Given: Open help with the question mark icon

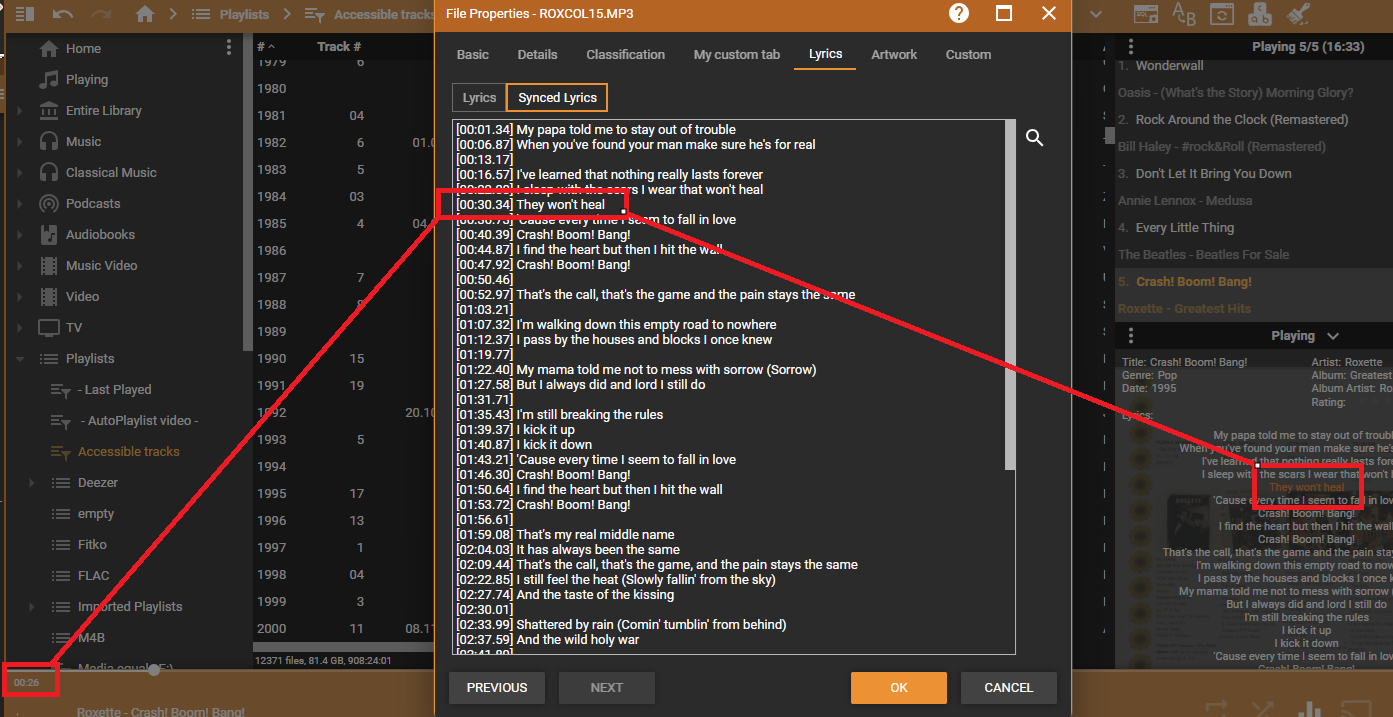Looking at the screenshot, I should [x=959, y=14].
